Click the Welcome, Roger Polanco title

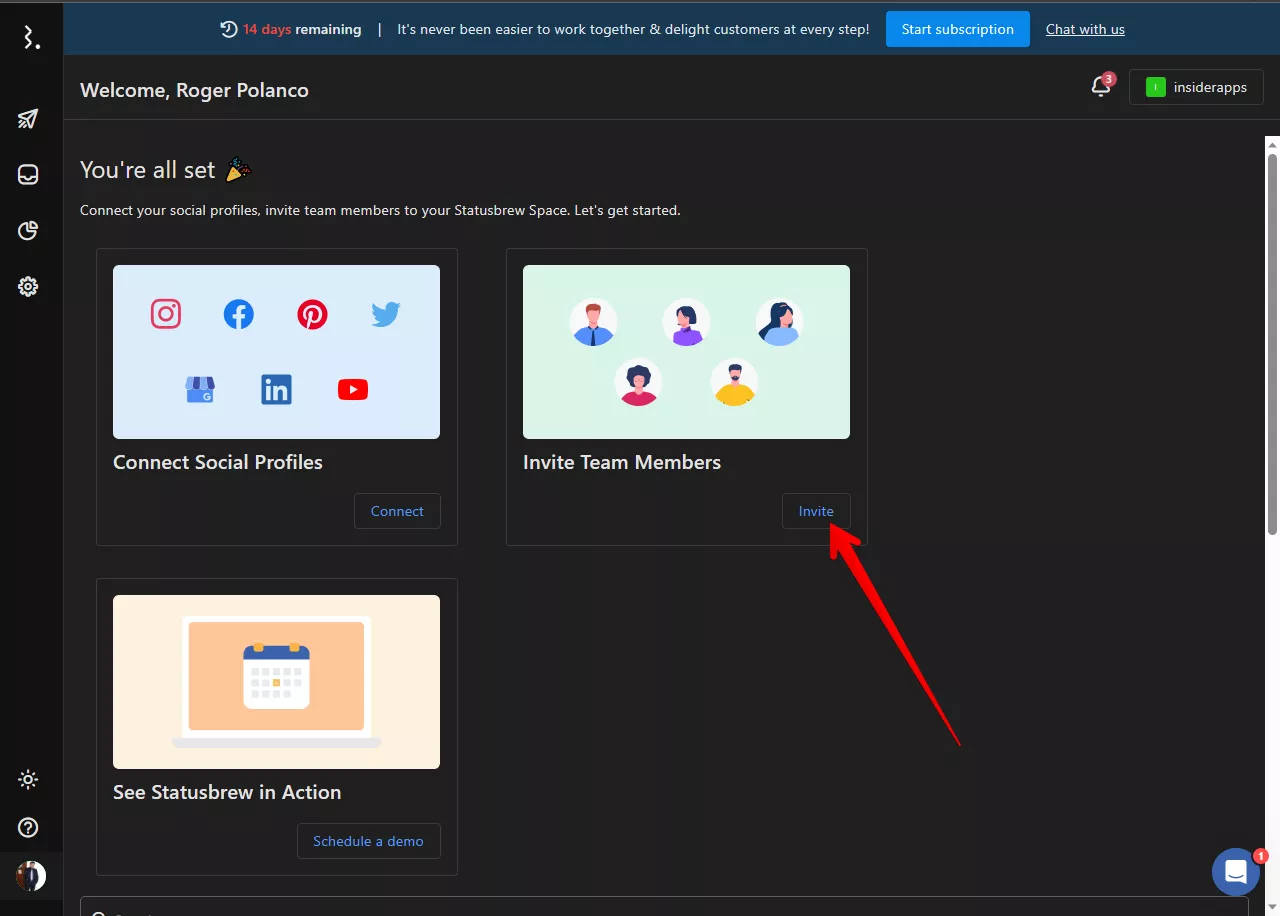click(x=194, y=90)
